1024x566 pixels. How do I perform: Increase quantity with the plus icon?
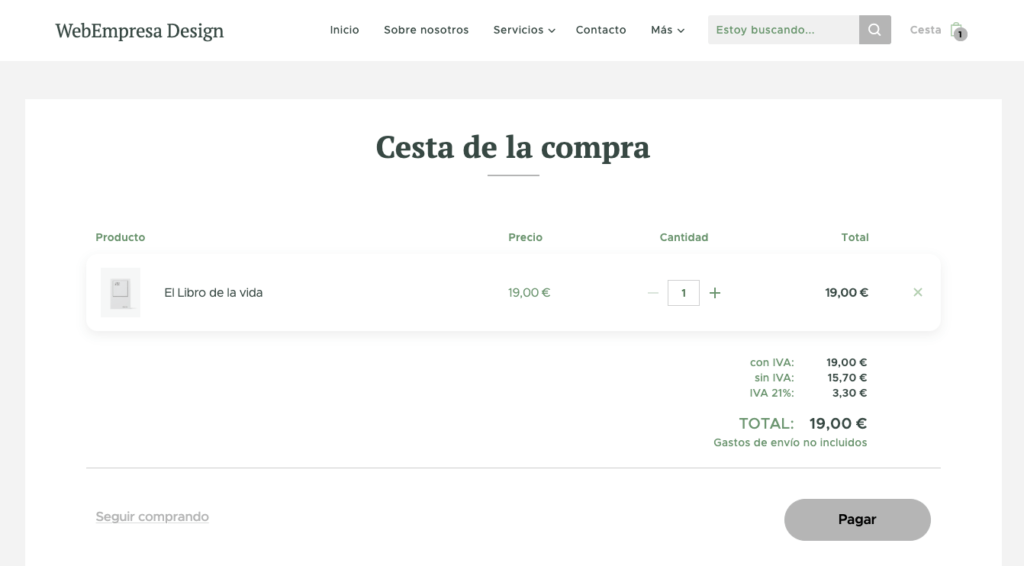click(x=714, y=293)
